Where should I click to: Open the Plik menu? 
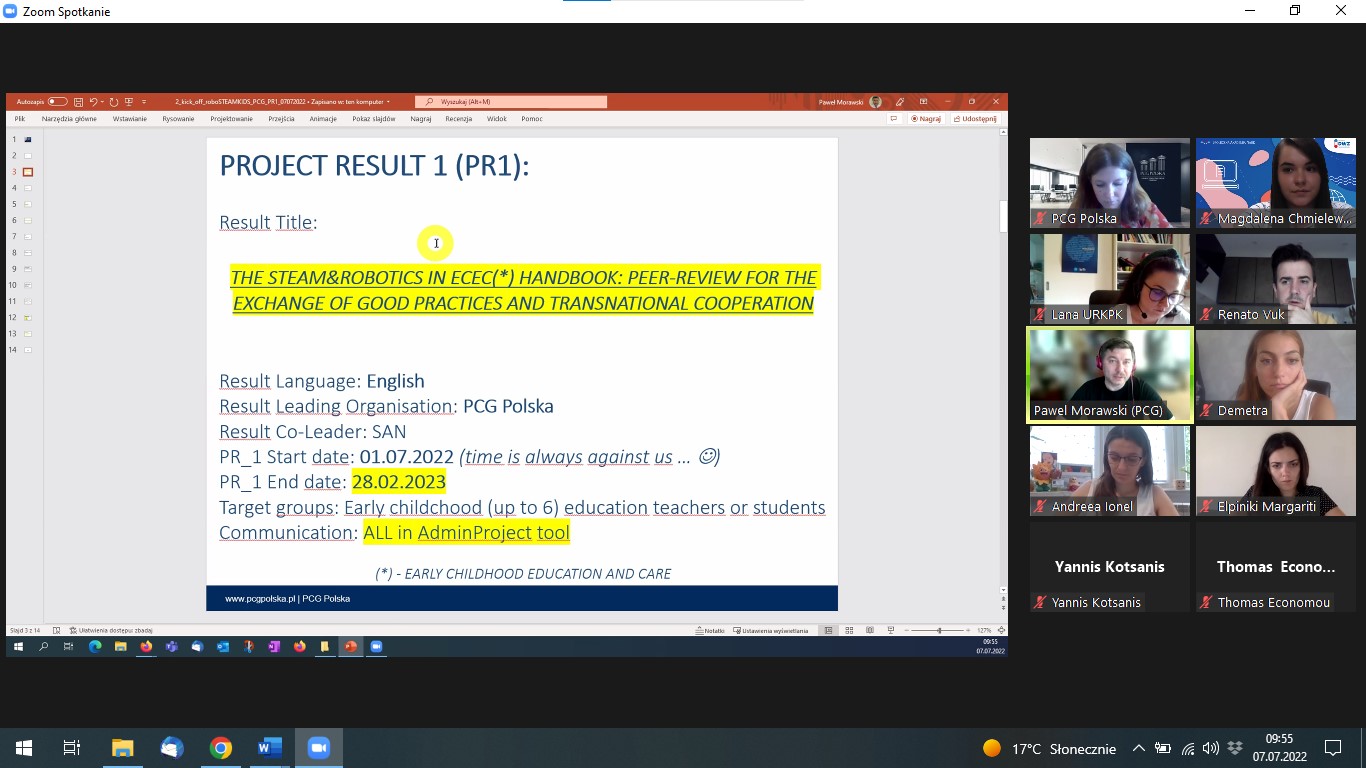[x=19, y=118]
